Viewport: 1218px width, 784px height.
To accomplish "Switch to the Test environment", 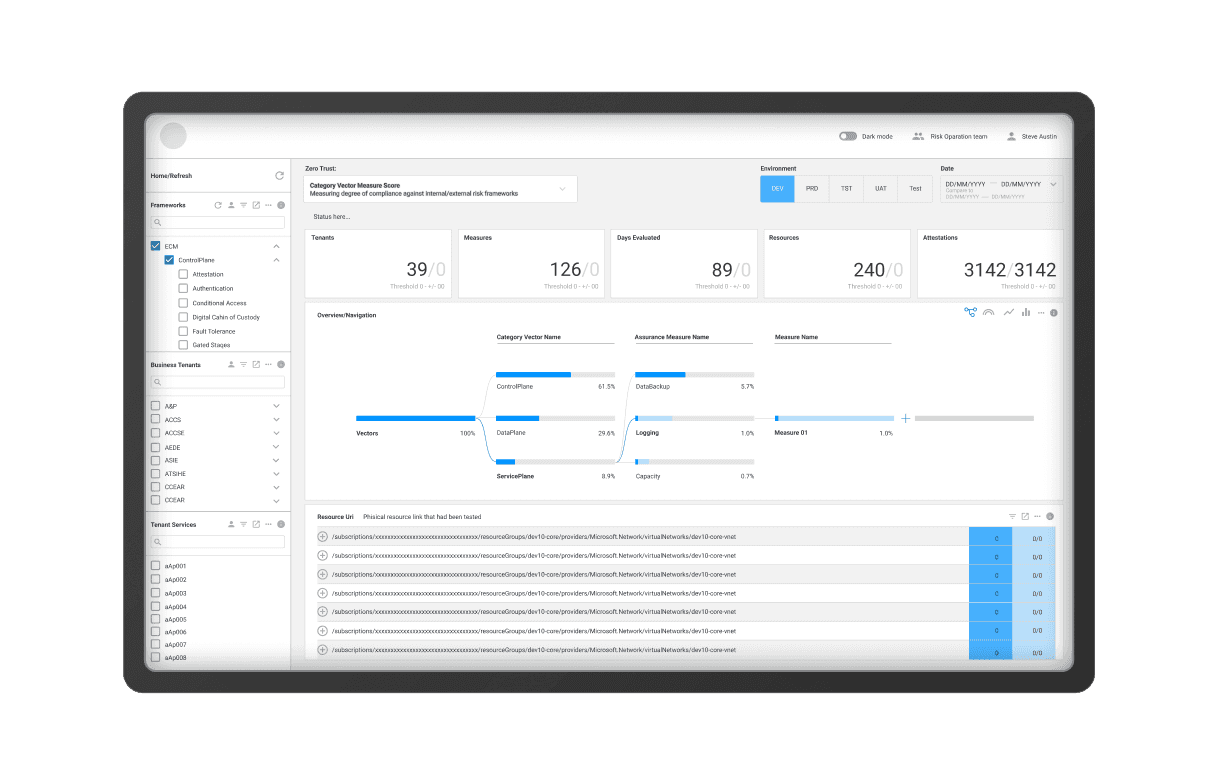I will (915, 189).
